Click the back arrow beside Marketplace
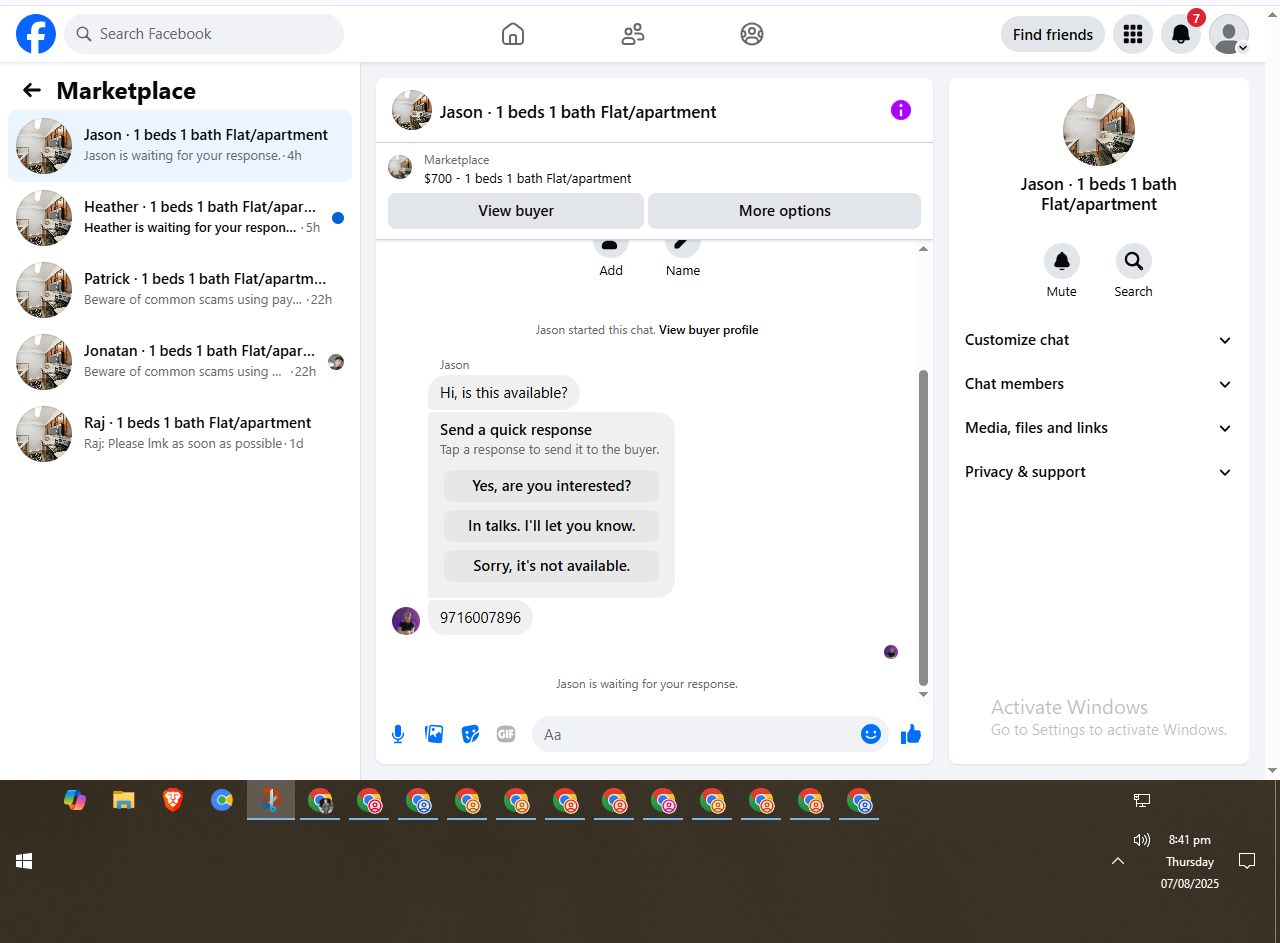1280x943 pixels. (32, 91)
